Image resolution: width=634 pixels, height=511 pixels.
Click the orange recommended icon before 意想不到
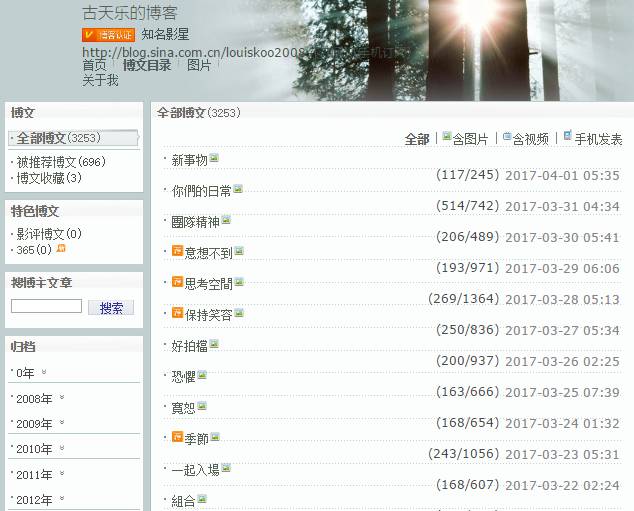point(177,251)
